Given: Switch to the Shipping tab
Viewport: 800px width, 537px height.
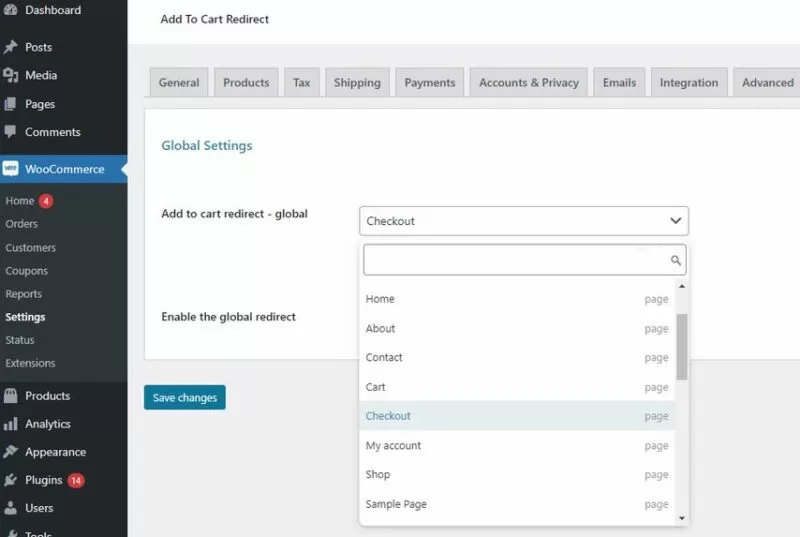Looking at the screenshot, I should 357,83.
